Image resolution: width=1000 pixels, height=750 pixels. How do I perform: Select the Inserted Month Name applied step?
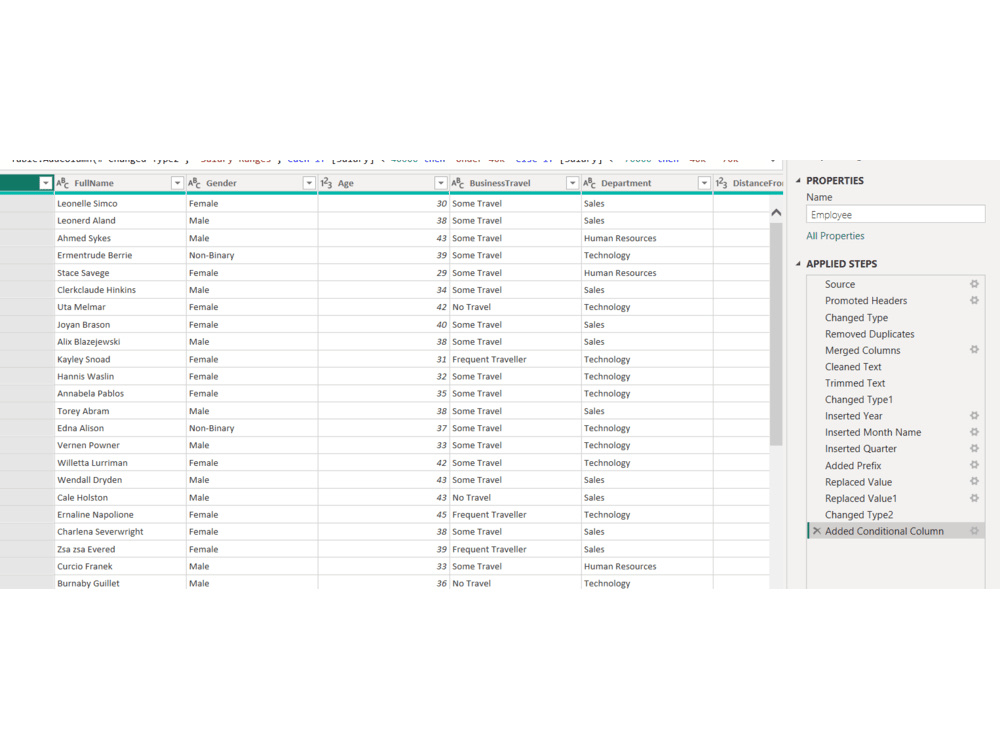[x=872, y=432]
